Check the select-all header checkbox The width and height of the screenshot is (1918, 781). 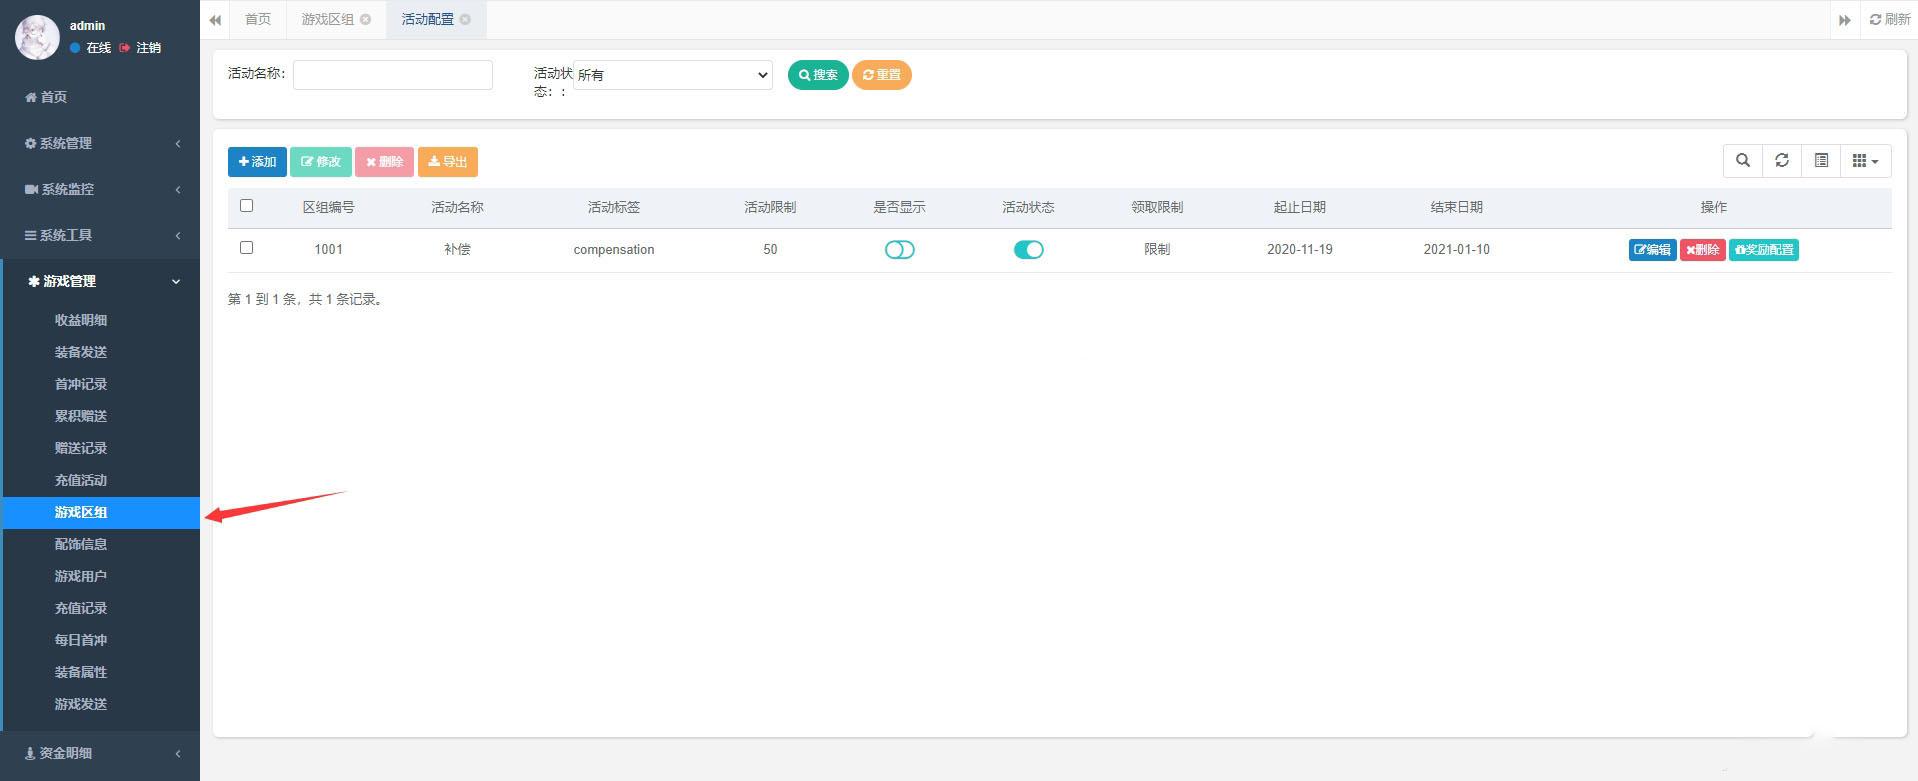(x=247, y=206)
